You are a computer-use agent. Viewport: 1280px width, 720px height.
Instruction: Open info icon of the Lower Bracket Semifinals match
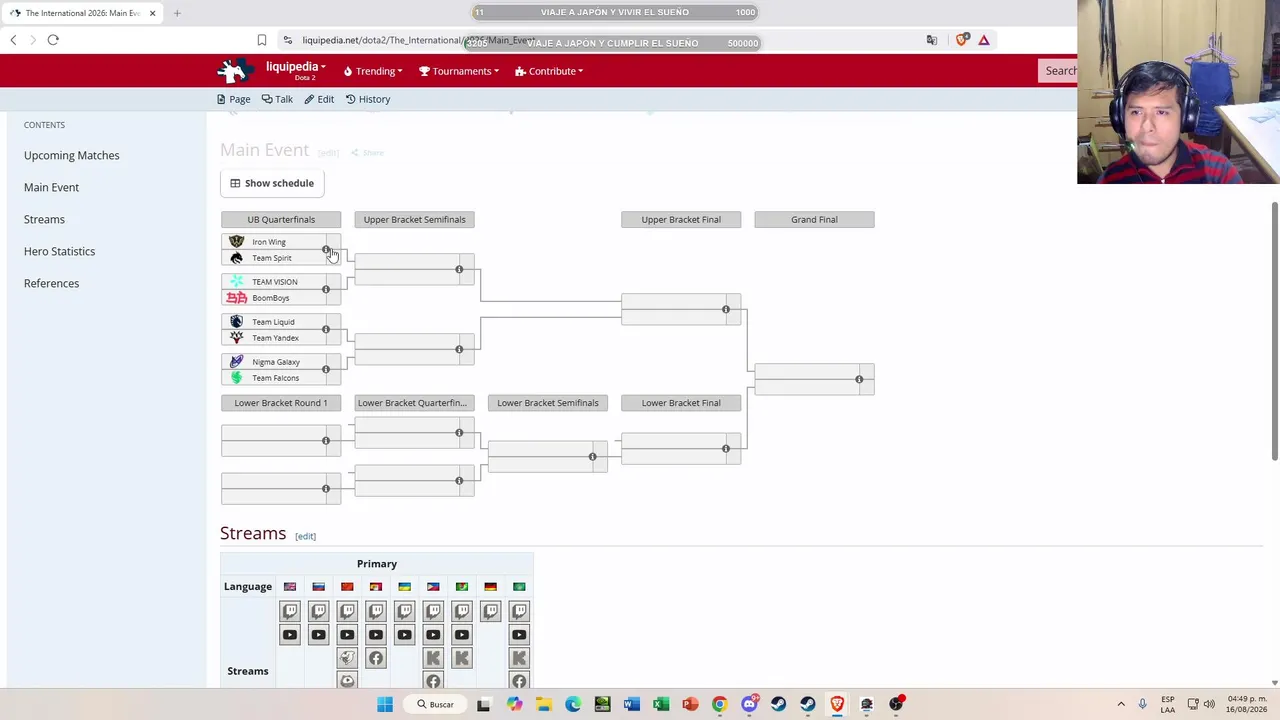point(592,457)
